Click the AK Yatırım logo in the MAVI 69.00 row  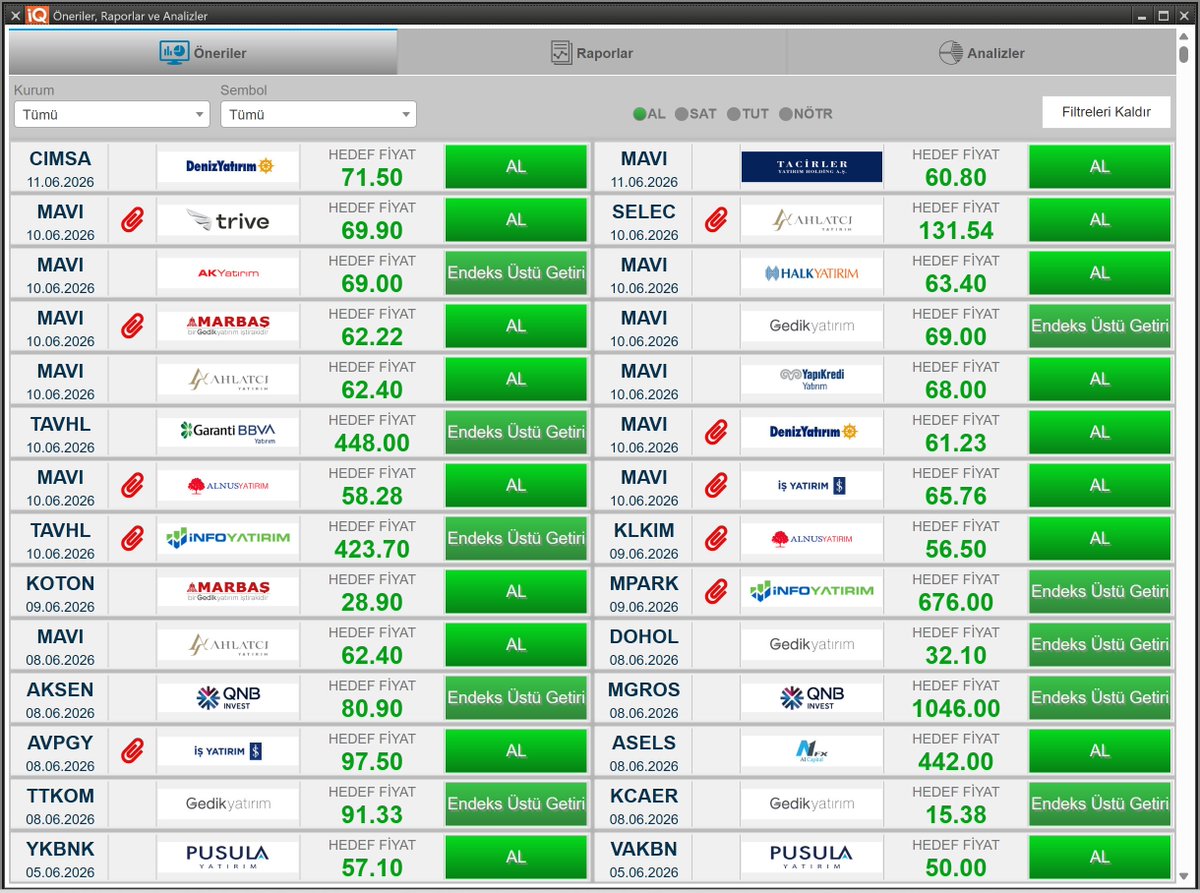coord(228,273)
